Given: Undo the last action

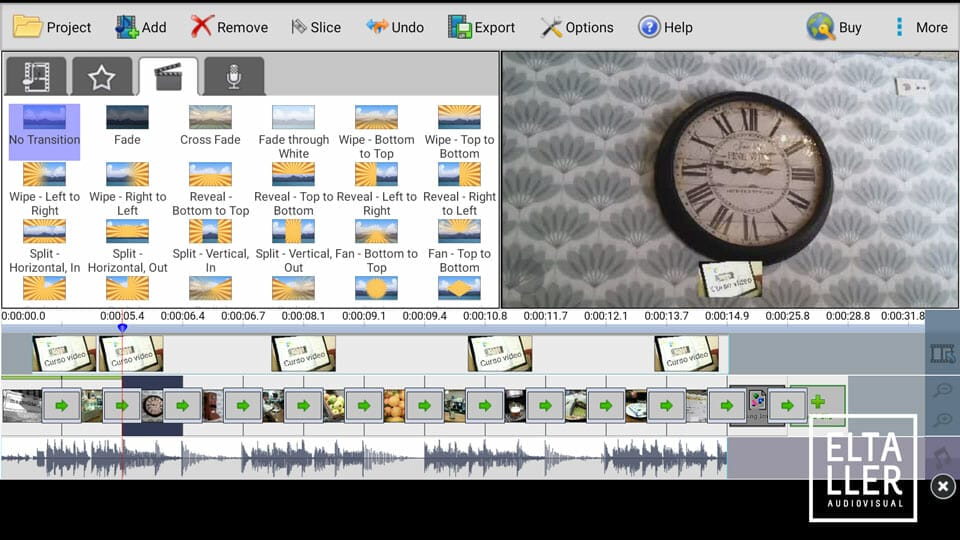Looking at the screenshot, I should point(395,27).
